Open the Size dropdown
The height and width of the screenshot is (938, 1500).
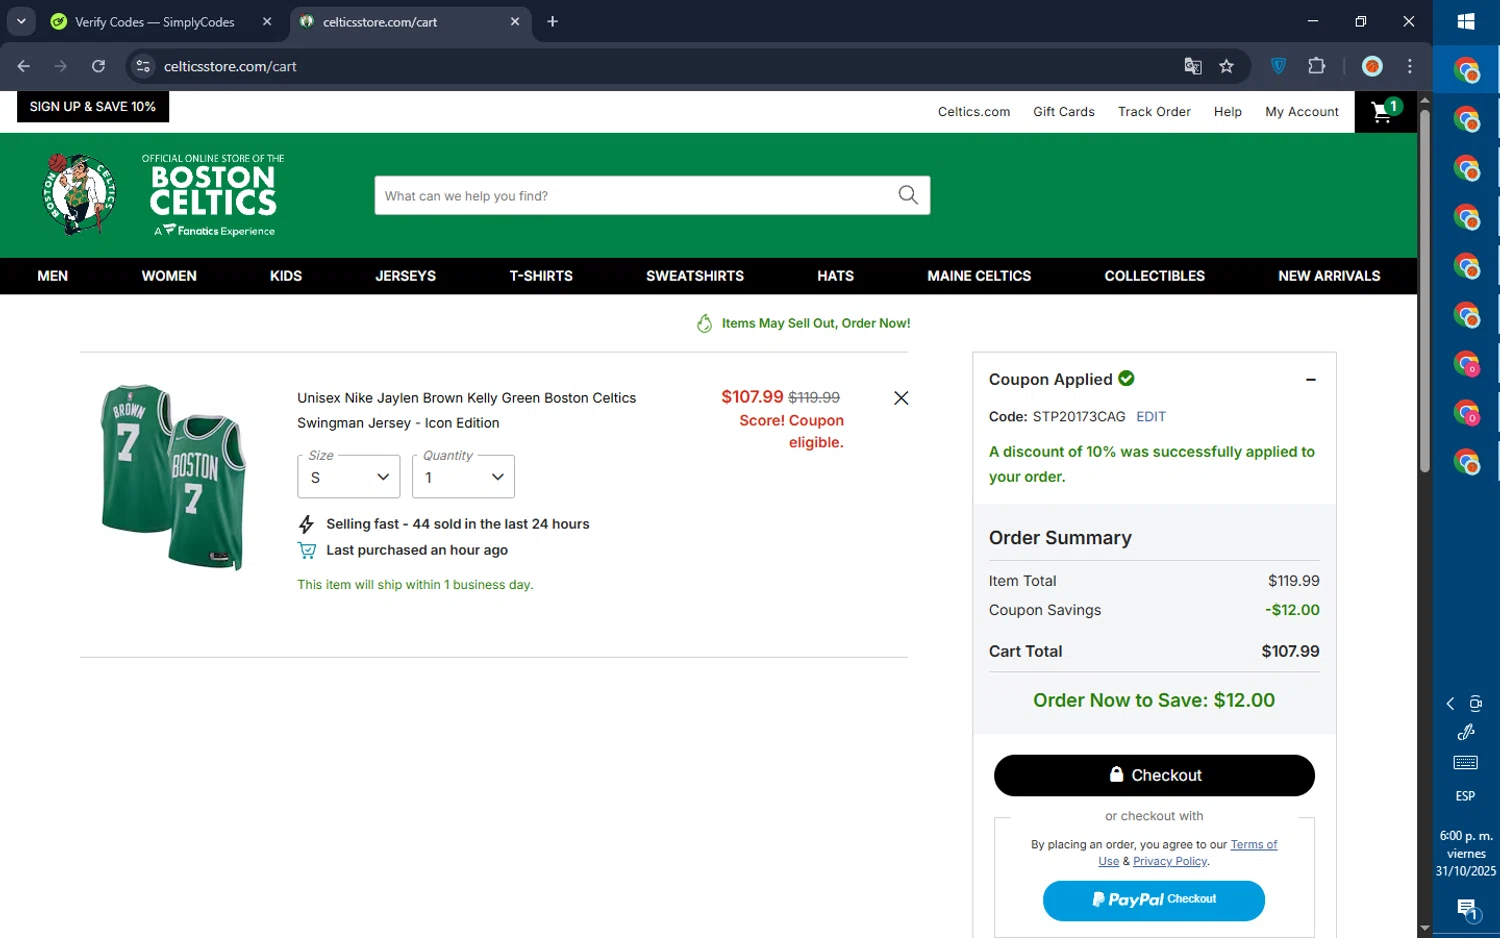349,477
